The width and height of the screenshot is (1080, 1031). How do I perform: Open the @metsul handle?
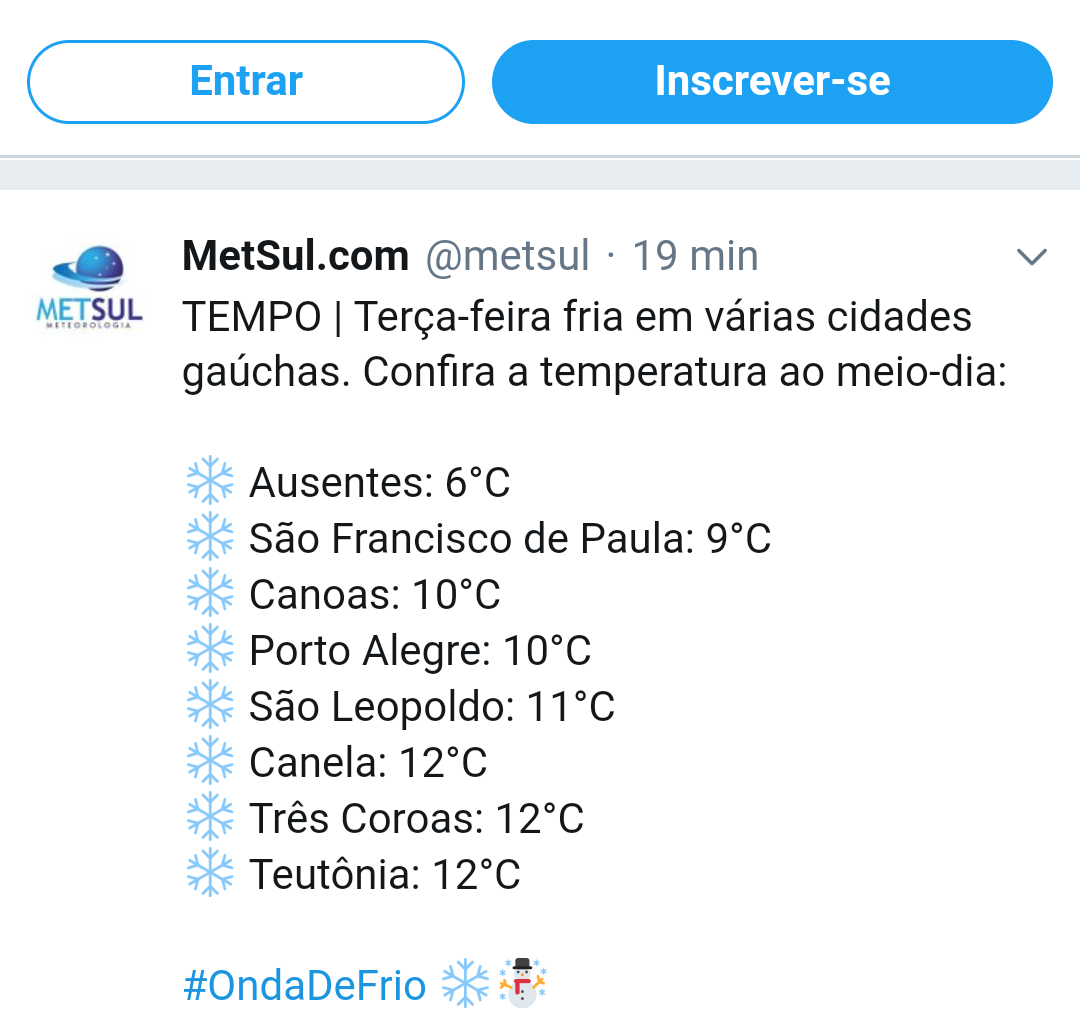point(508,256)
